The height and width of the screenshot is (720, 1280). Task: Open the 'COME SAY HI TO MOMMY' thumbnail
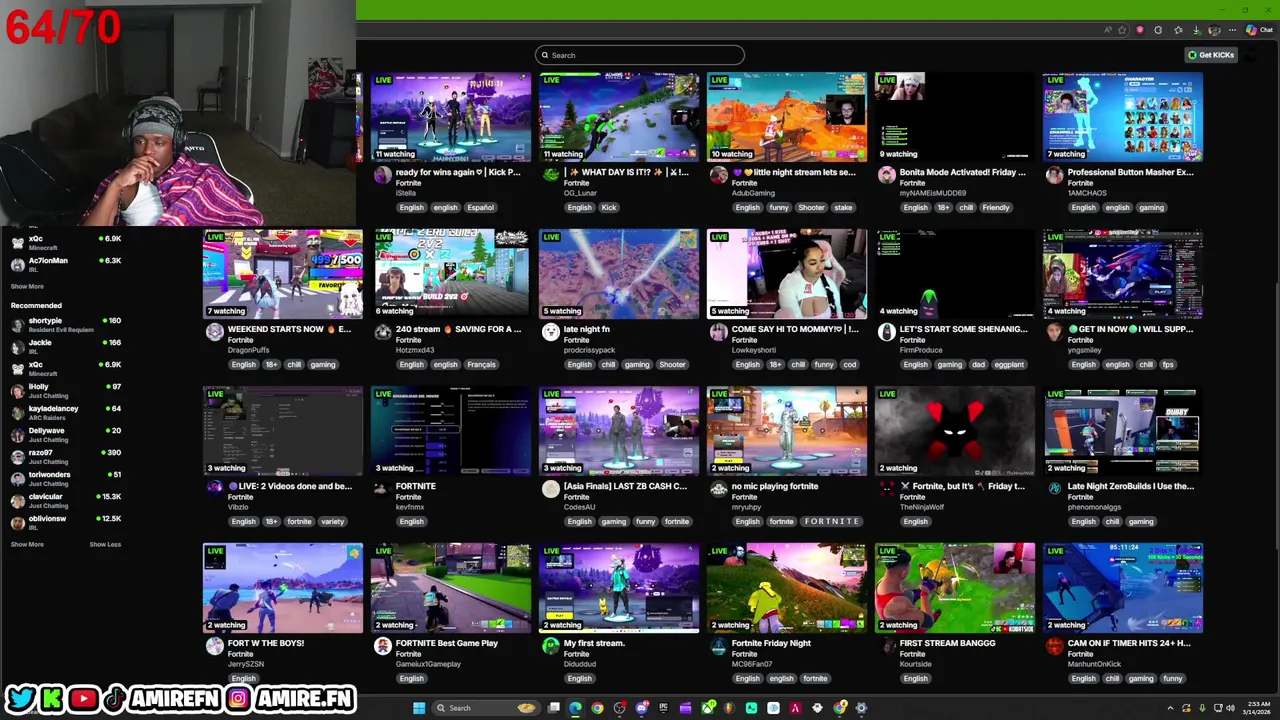point(787,274)
